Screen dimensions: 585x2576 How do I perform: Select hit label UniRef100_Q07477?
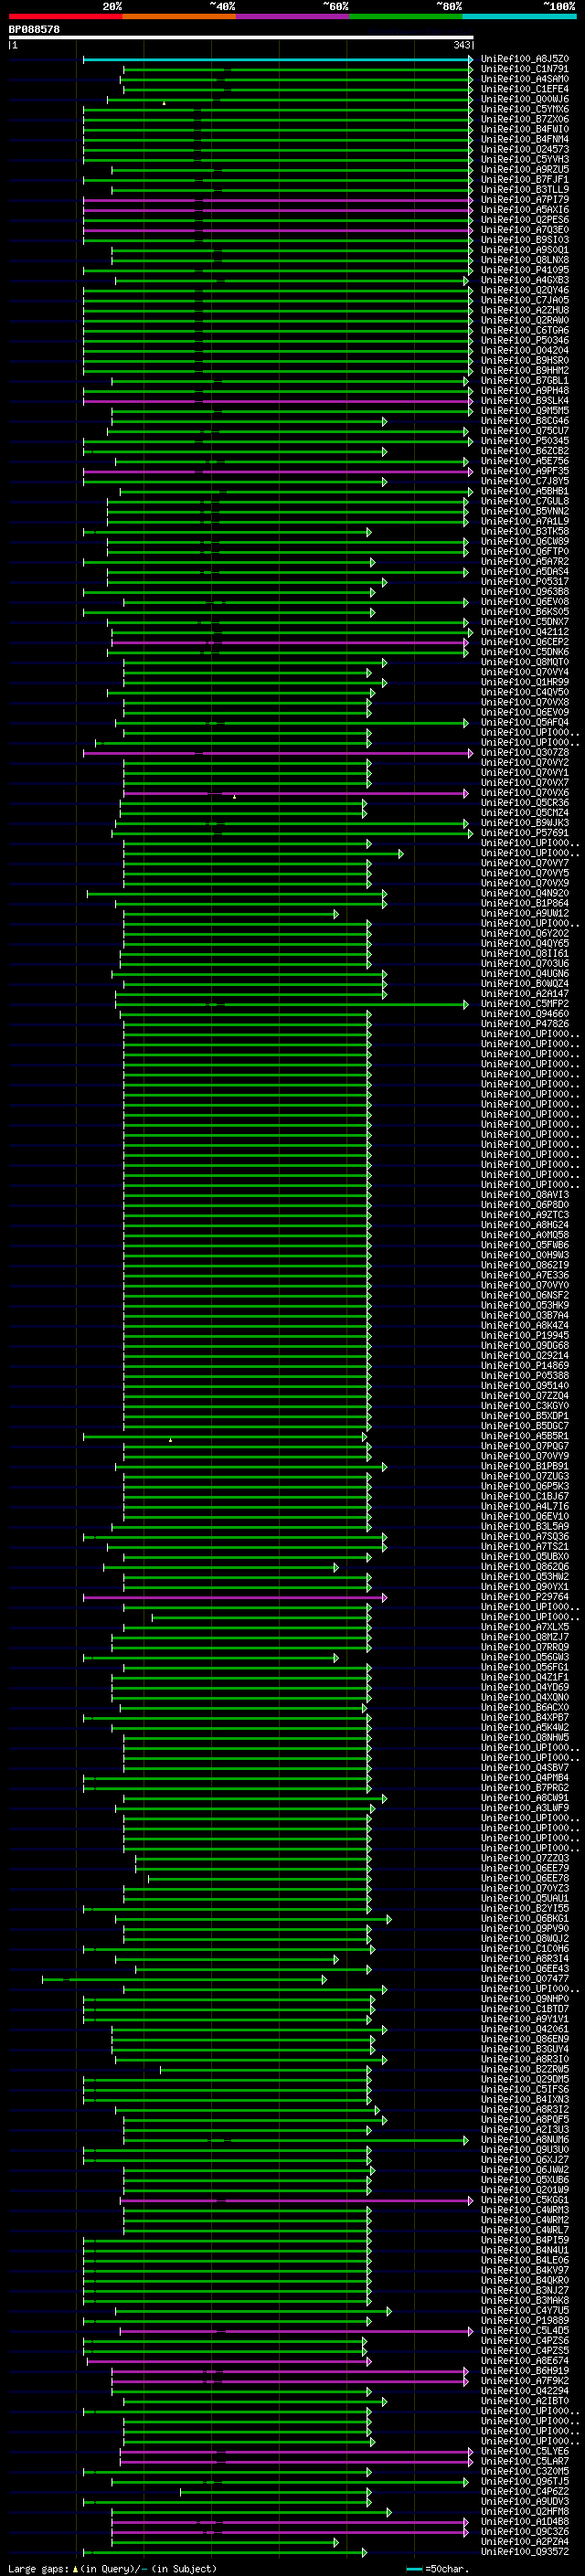525,1979
